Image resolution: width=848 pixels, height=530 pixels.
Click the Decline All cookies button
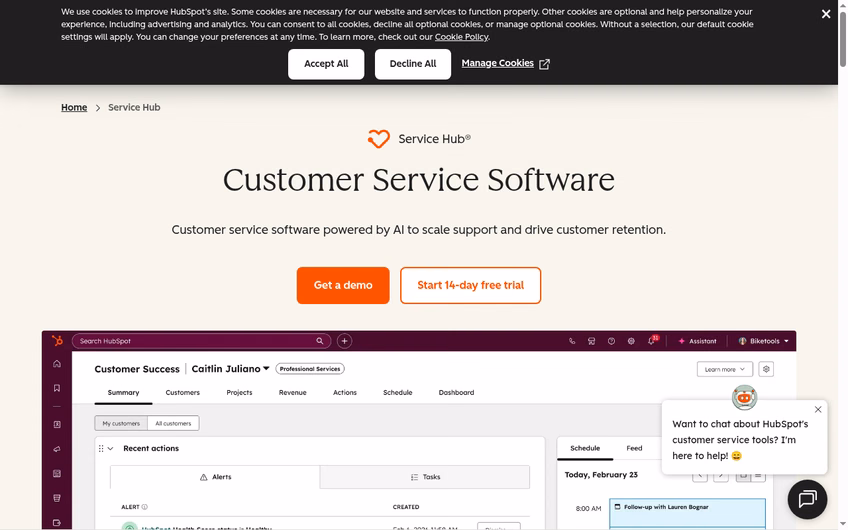[413, 64]
